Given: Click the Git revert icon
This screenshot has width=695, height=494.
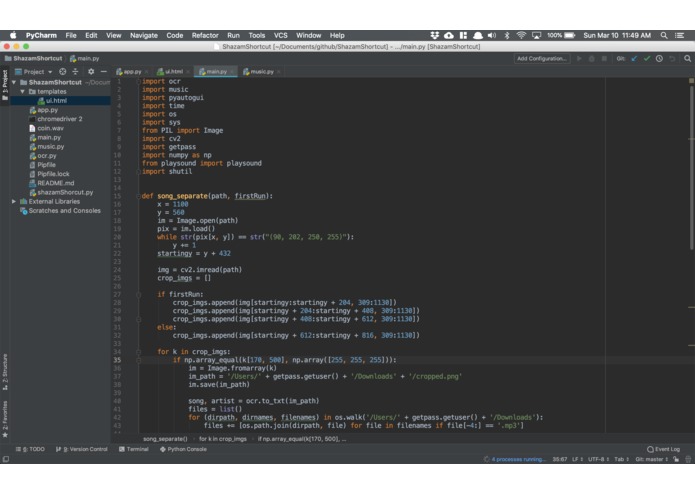Looking at the screenshot, I should tap(672, 58).
